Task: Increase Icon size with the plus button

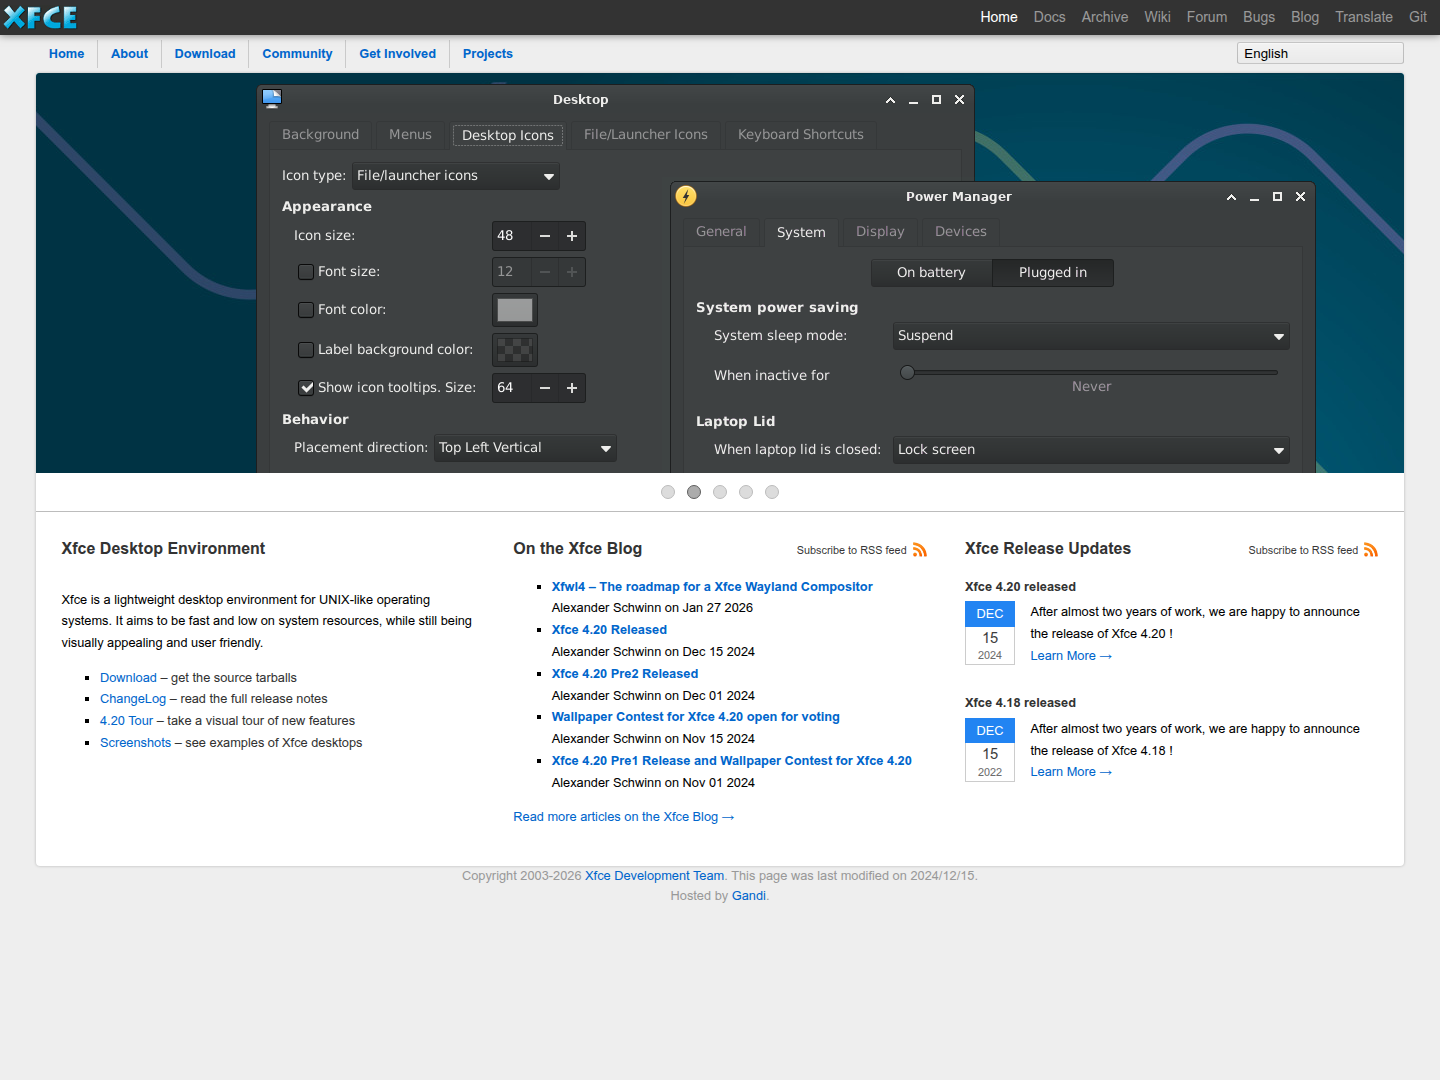Action: pos(572,236)
